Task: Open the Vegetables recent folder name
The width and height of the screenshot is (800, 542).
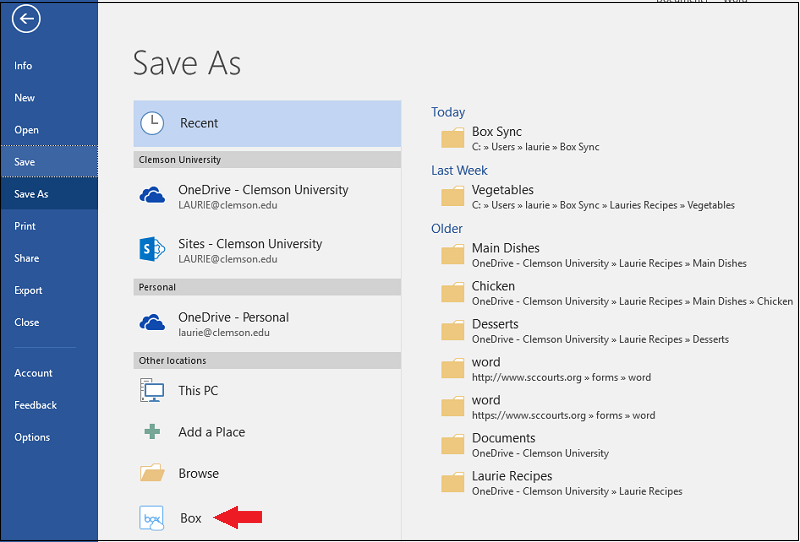Action: tap(503, 190)
